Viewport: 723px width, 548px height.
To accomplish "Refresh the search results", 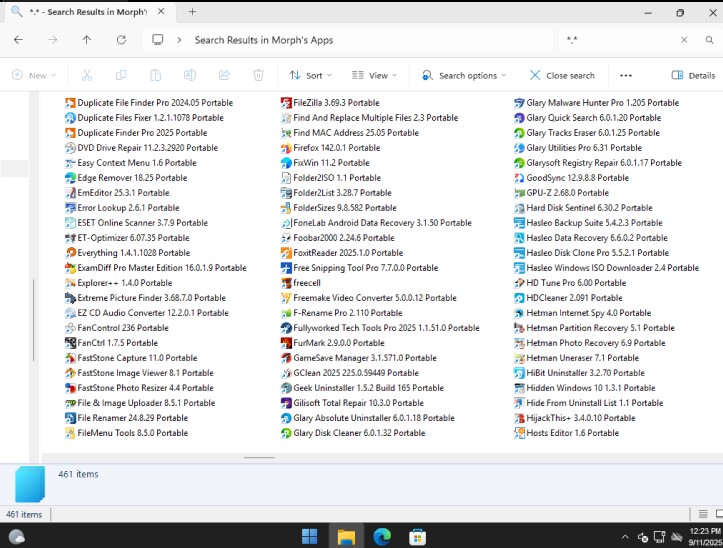I will (121, 40).
